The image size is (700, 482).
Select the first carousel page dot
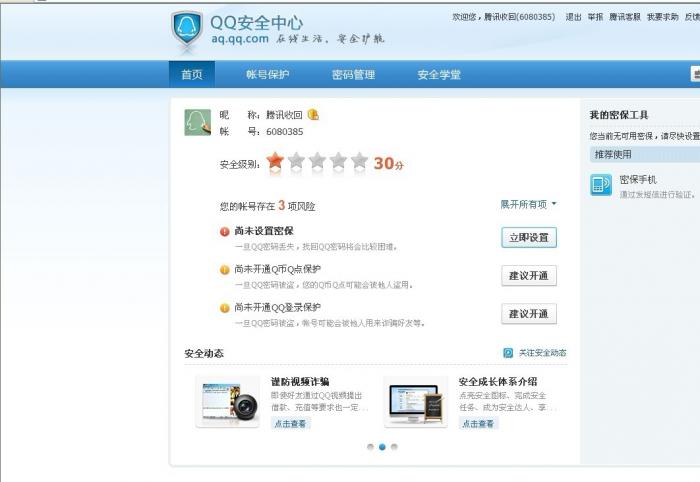(370, 447)
